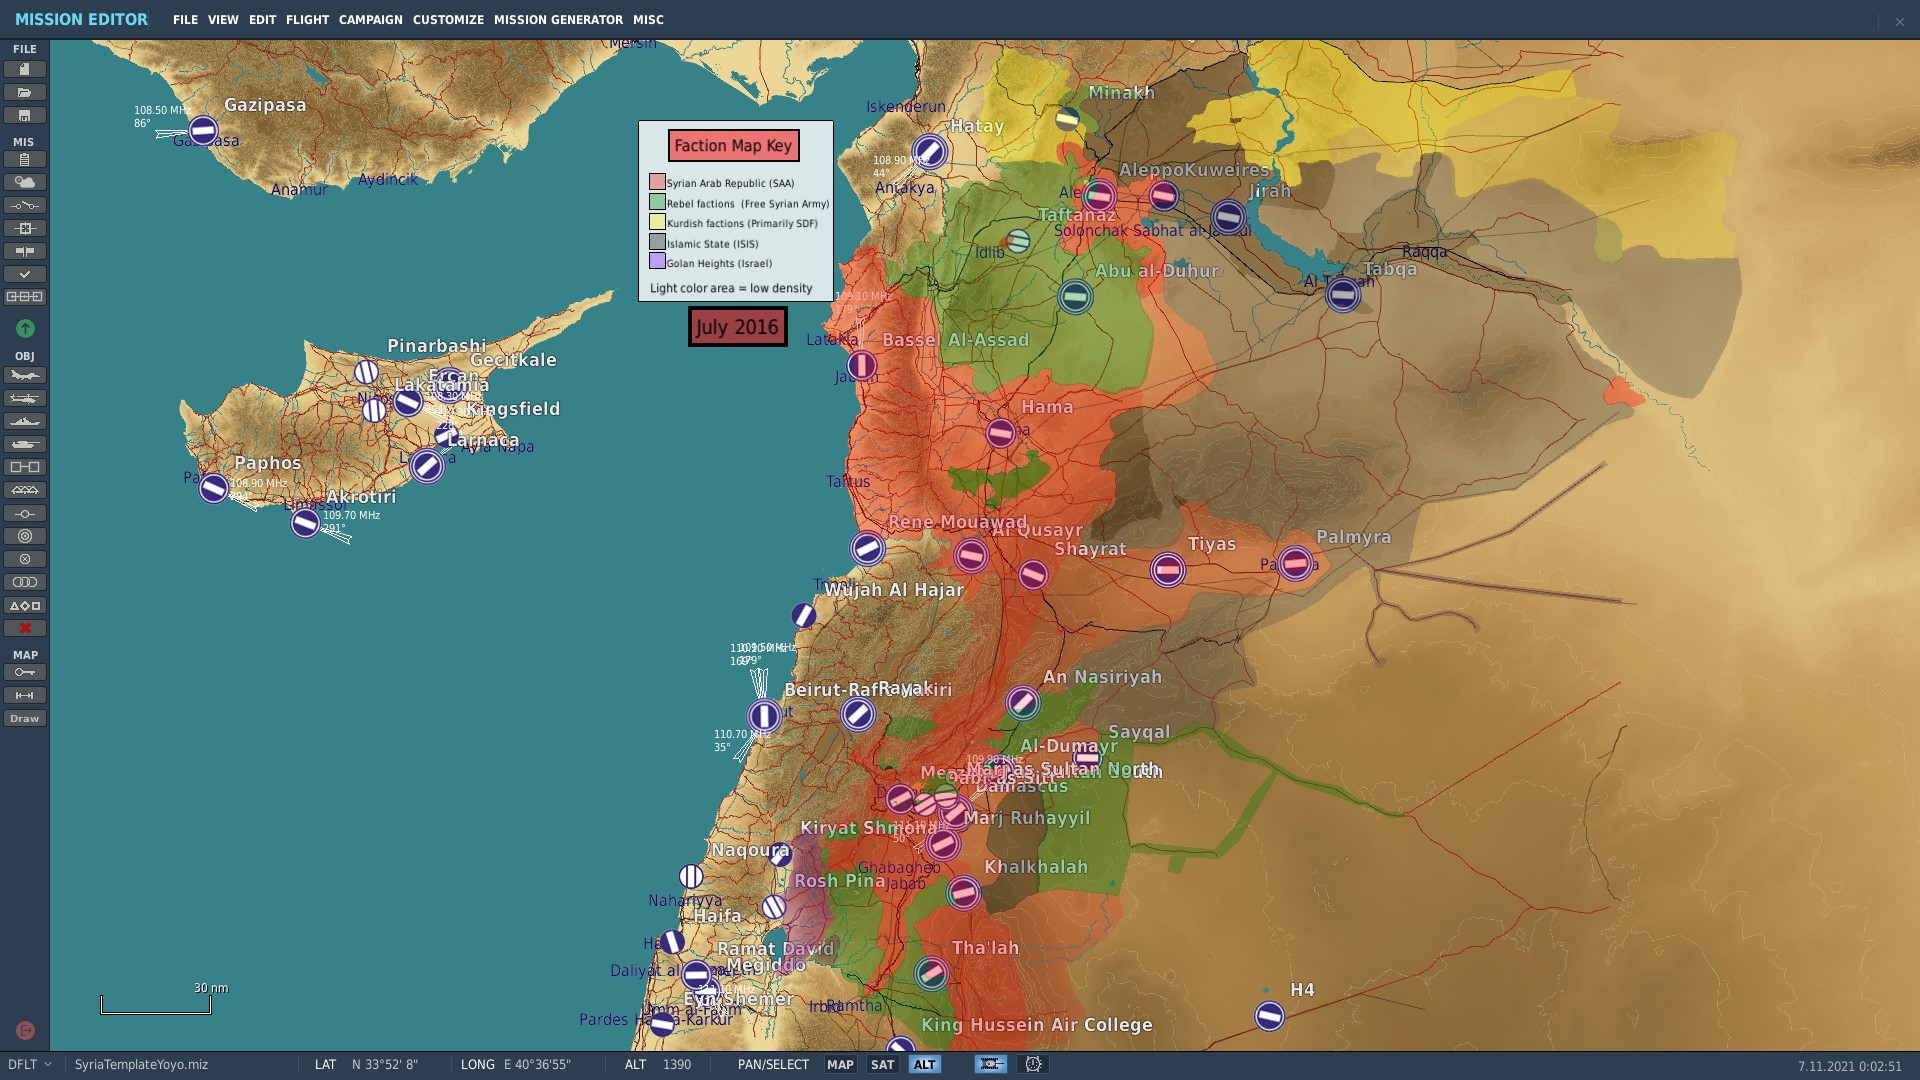Switch map mode to ALT
1920x1080 pixels.
click(924, 1064)
